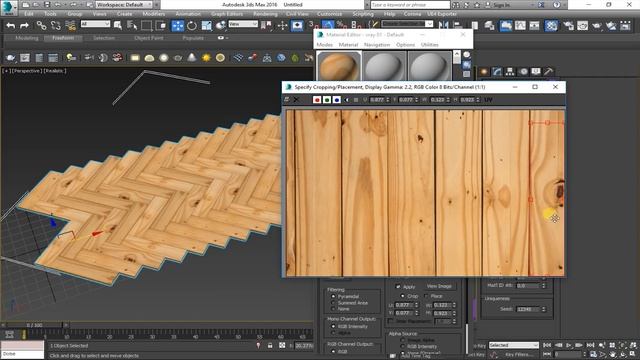The width and height of the screenshot is (640, 360).
Task: Open the Named Selection Sets dropdown
Action: point(407,24)
